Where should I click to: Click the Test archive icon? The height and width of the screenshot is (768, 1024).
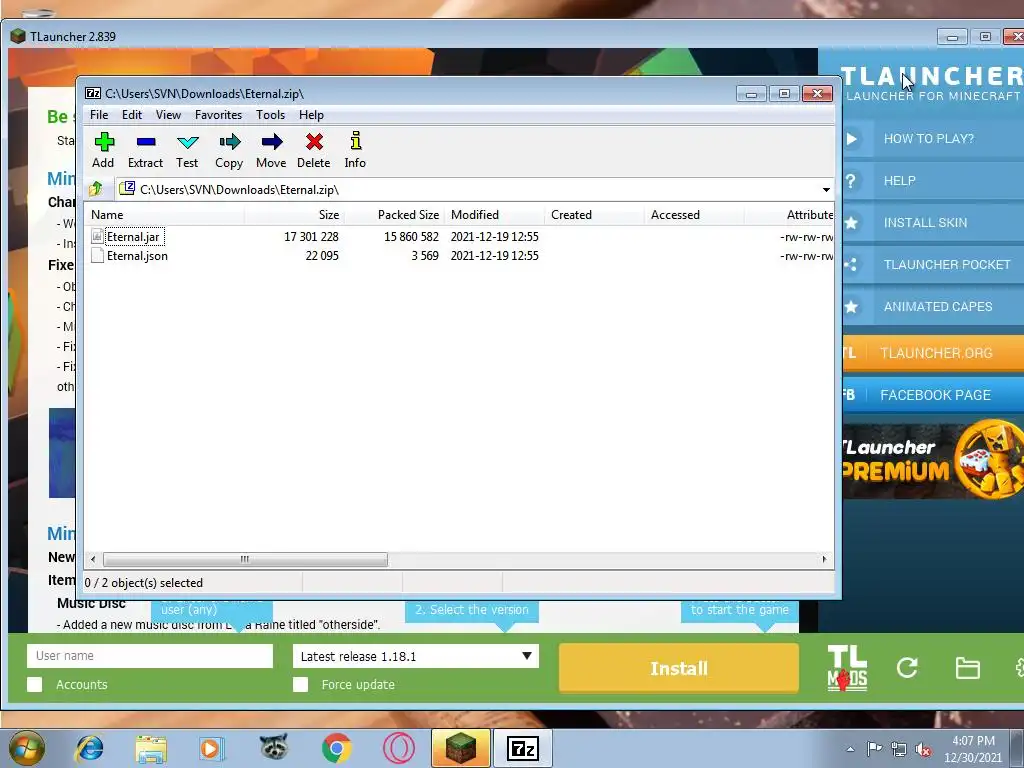tap(187, 150)
